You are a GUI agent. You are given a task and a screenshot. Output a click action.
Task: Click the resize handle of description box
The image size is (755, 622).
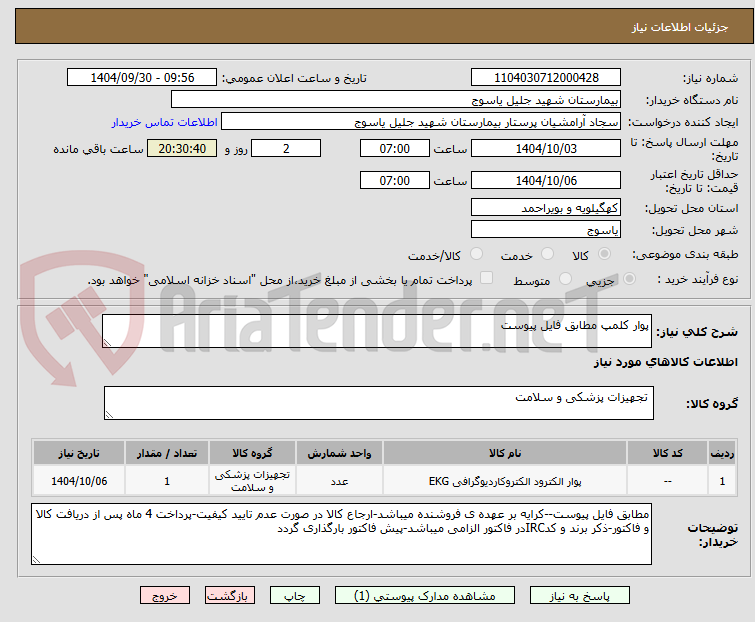point(107,343)
